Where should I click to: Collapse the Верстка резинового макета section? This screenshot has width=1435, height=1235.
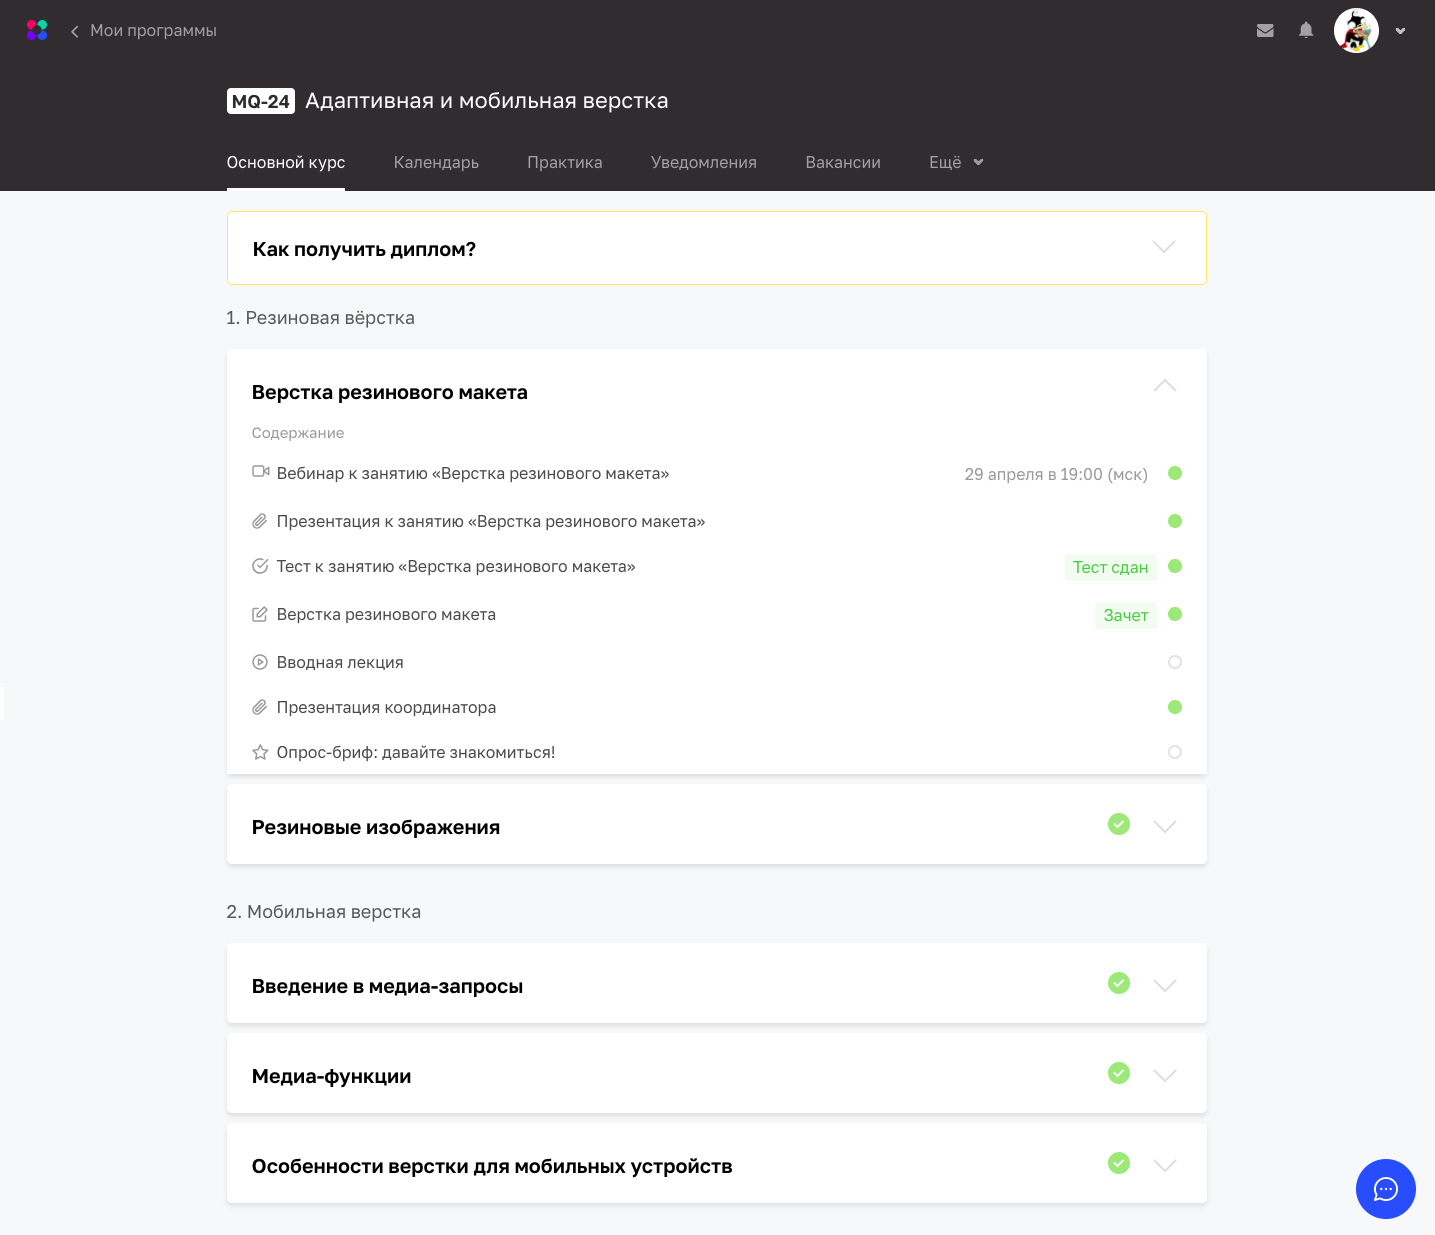(1164, 386)
